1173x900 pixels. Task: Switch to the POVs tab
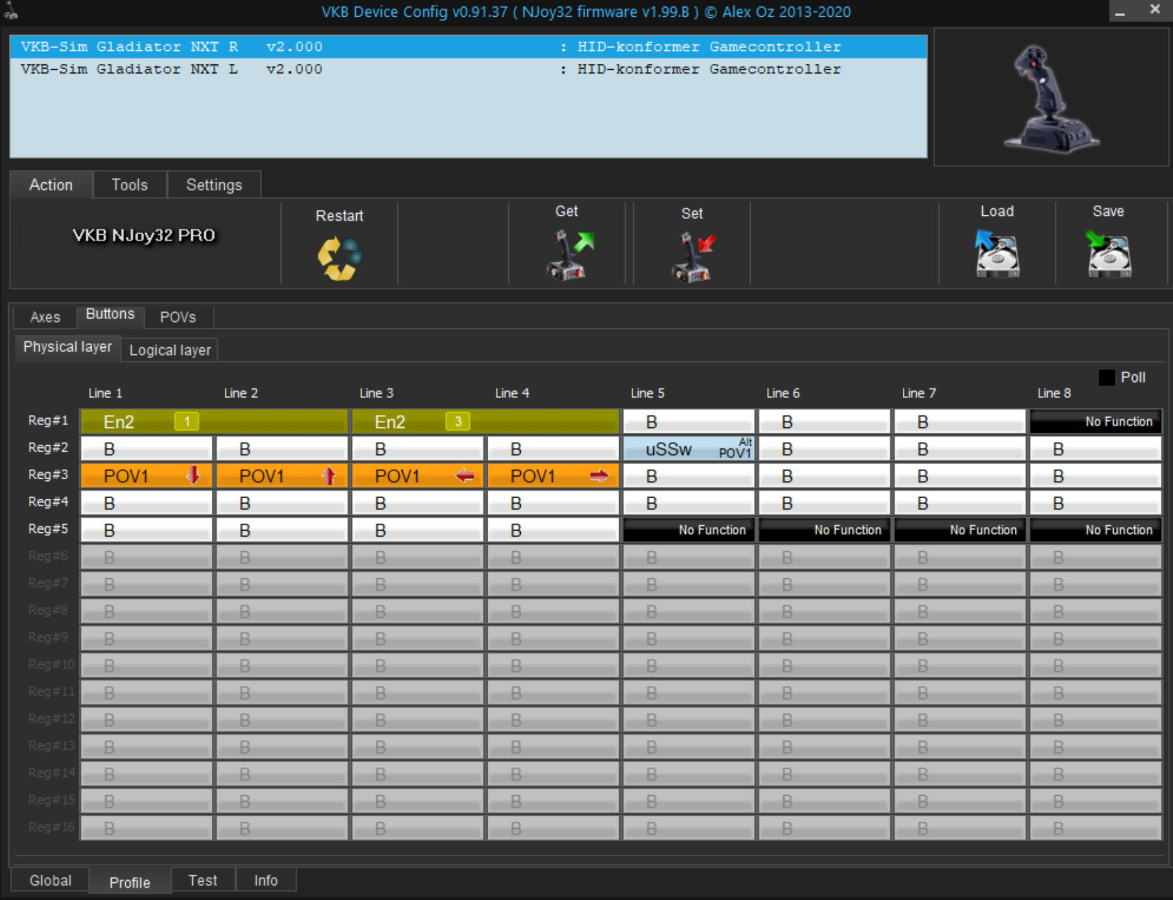tap(178, 317)
